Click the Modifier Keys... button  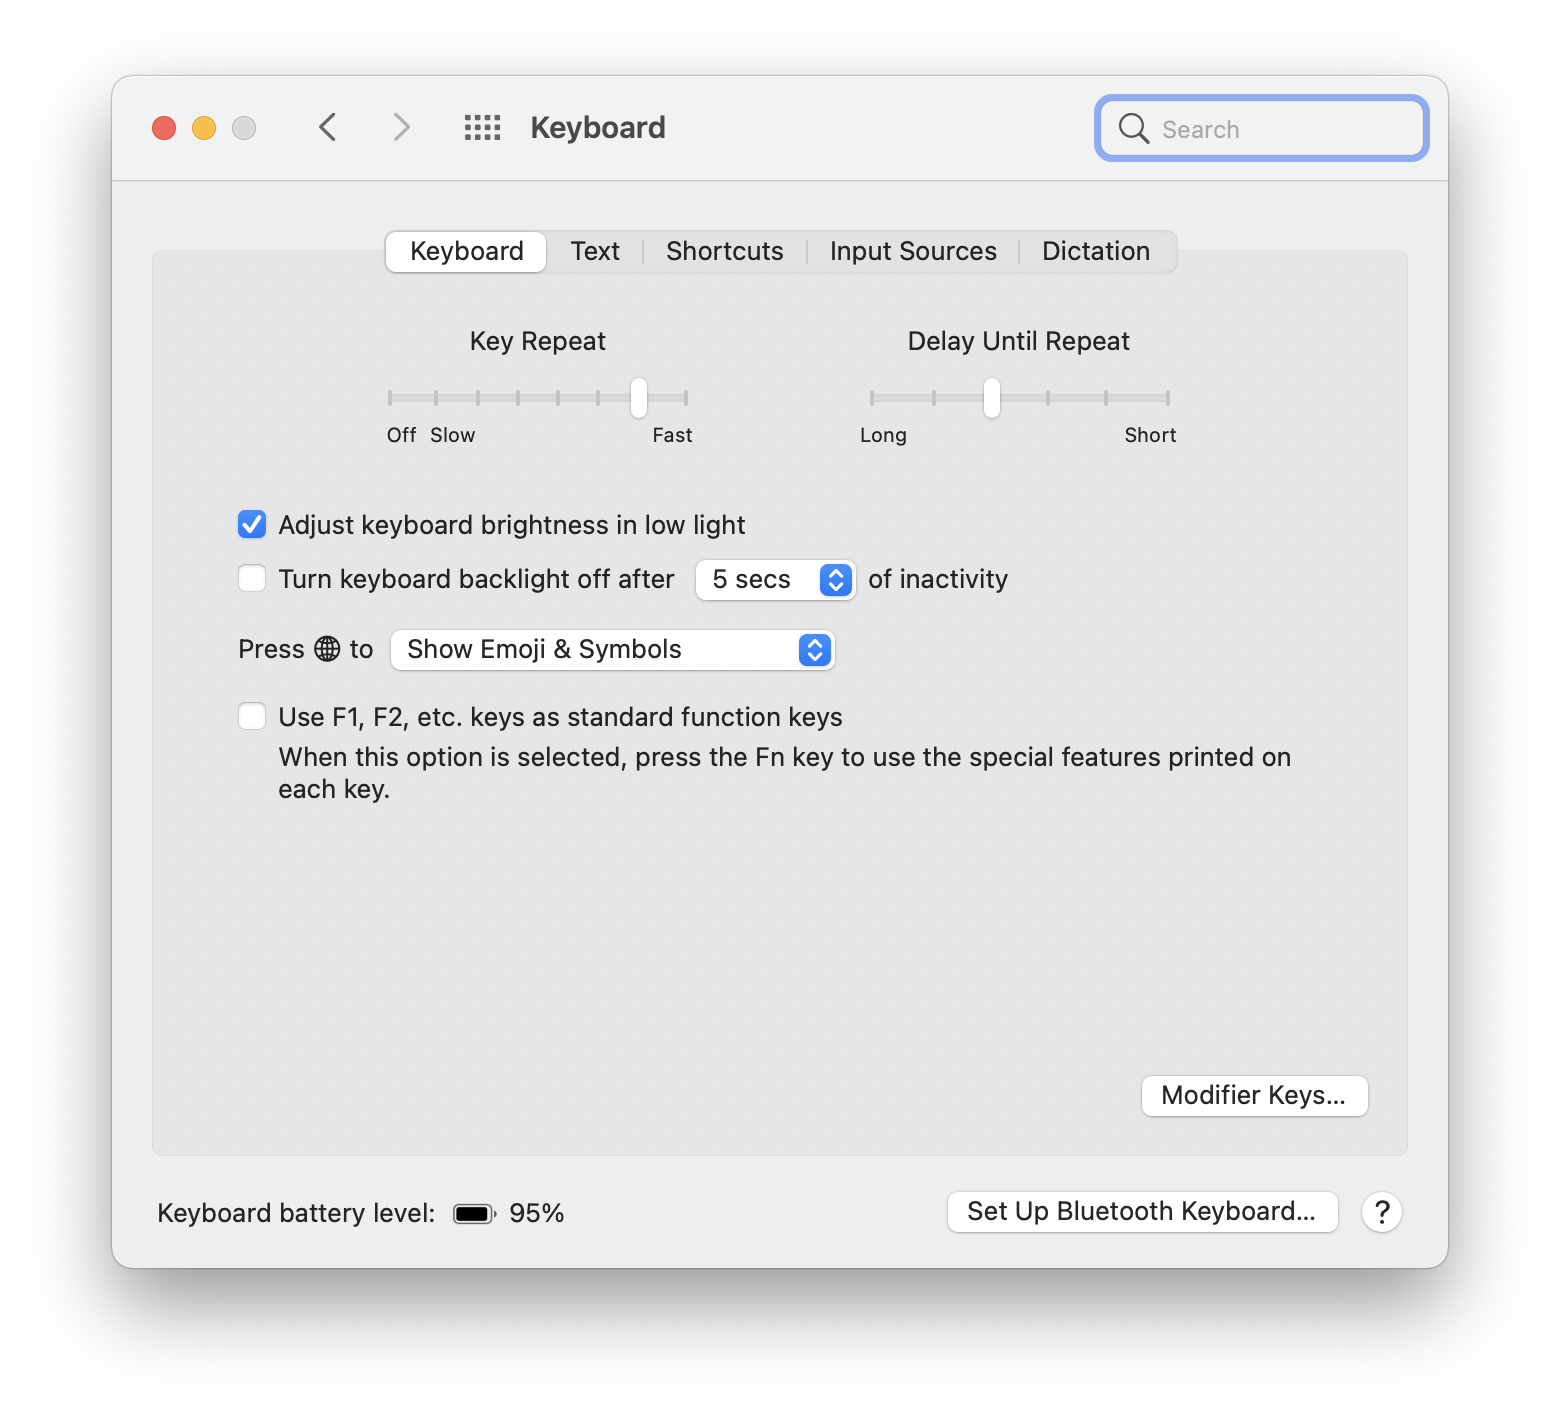[x=1254, y=1096]
